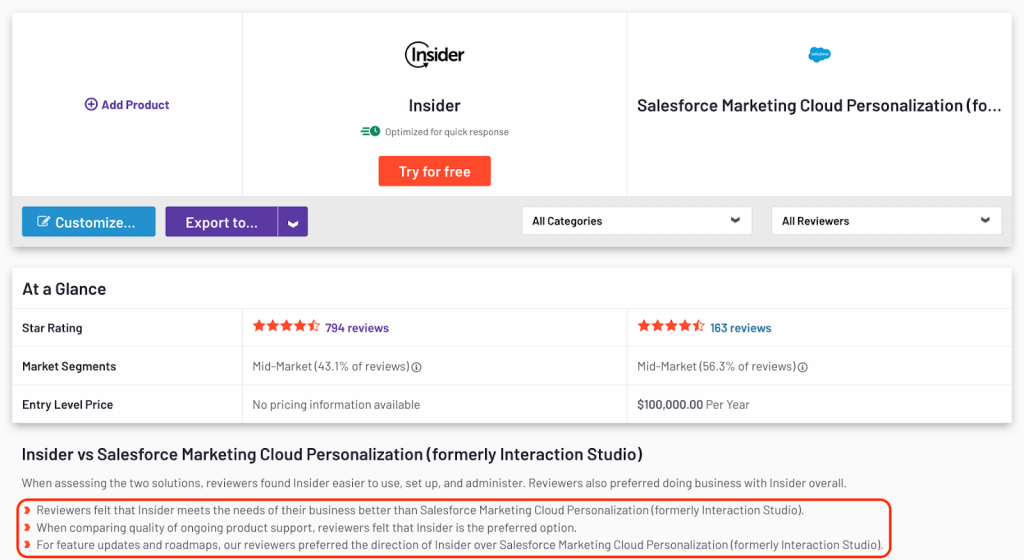The height and width of the screenshot is (560, 1024).
Task: Click the Entry Level Price row label
Action: [x=67, y=405]
